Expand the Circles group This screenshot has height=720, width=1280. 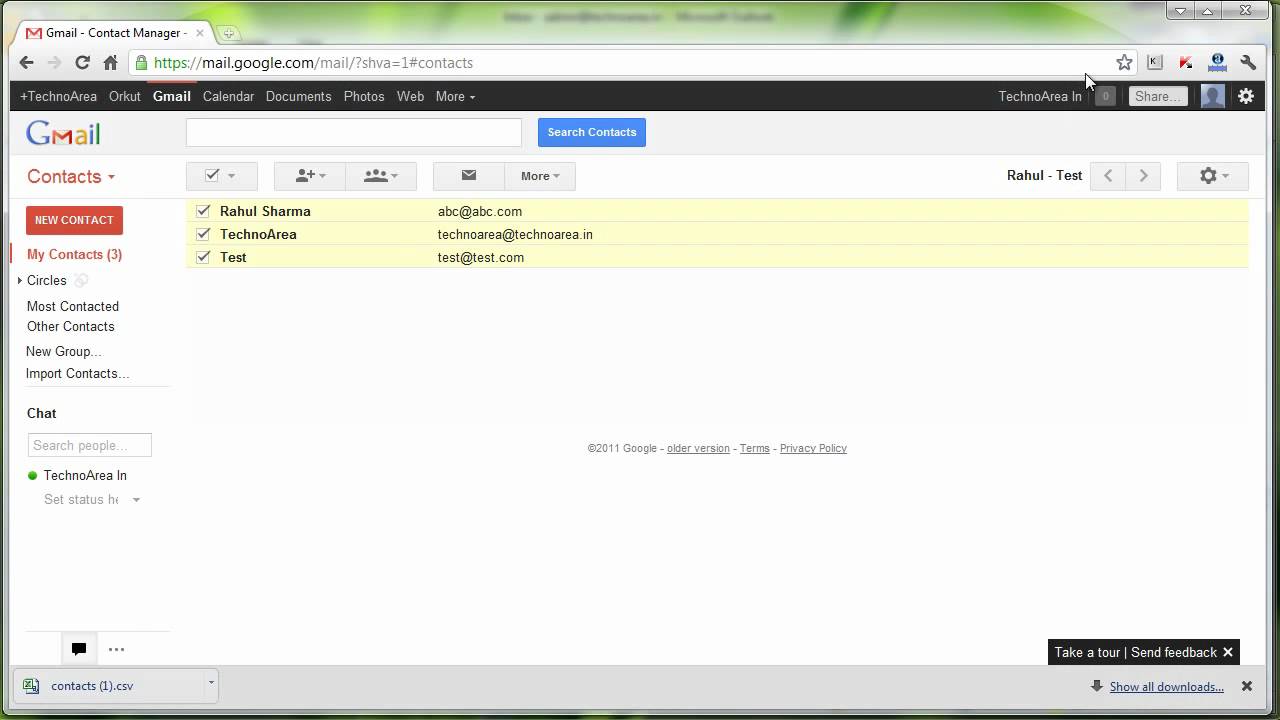point(20,281)
